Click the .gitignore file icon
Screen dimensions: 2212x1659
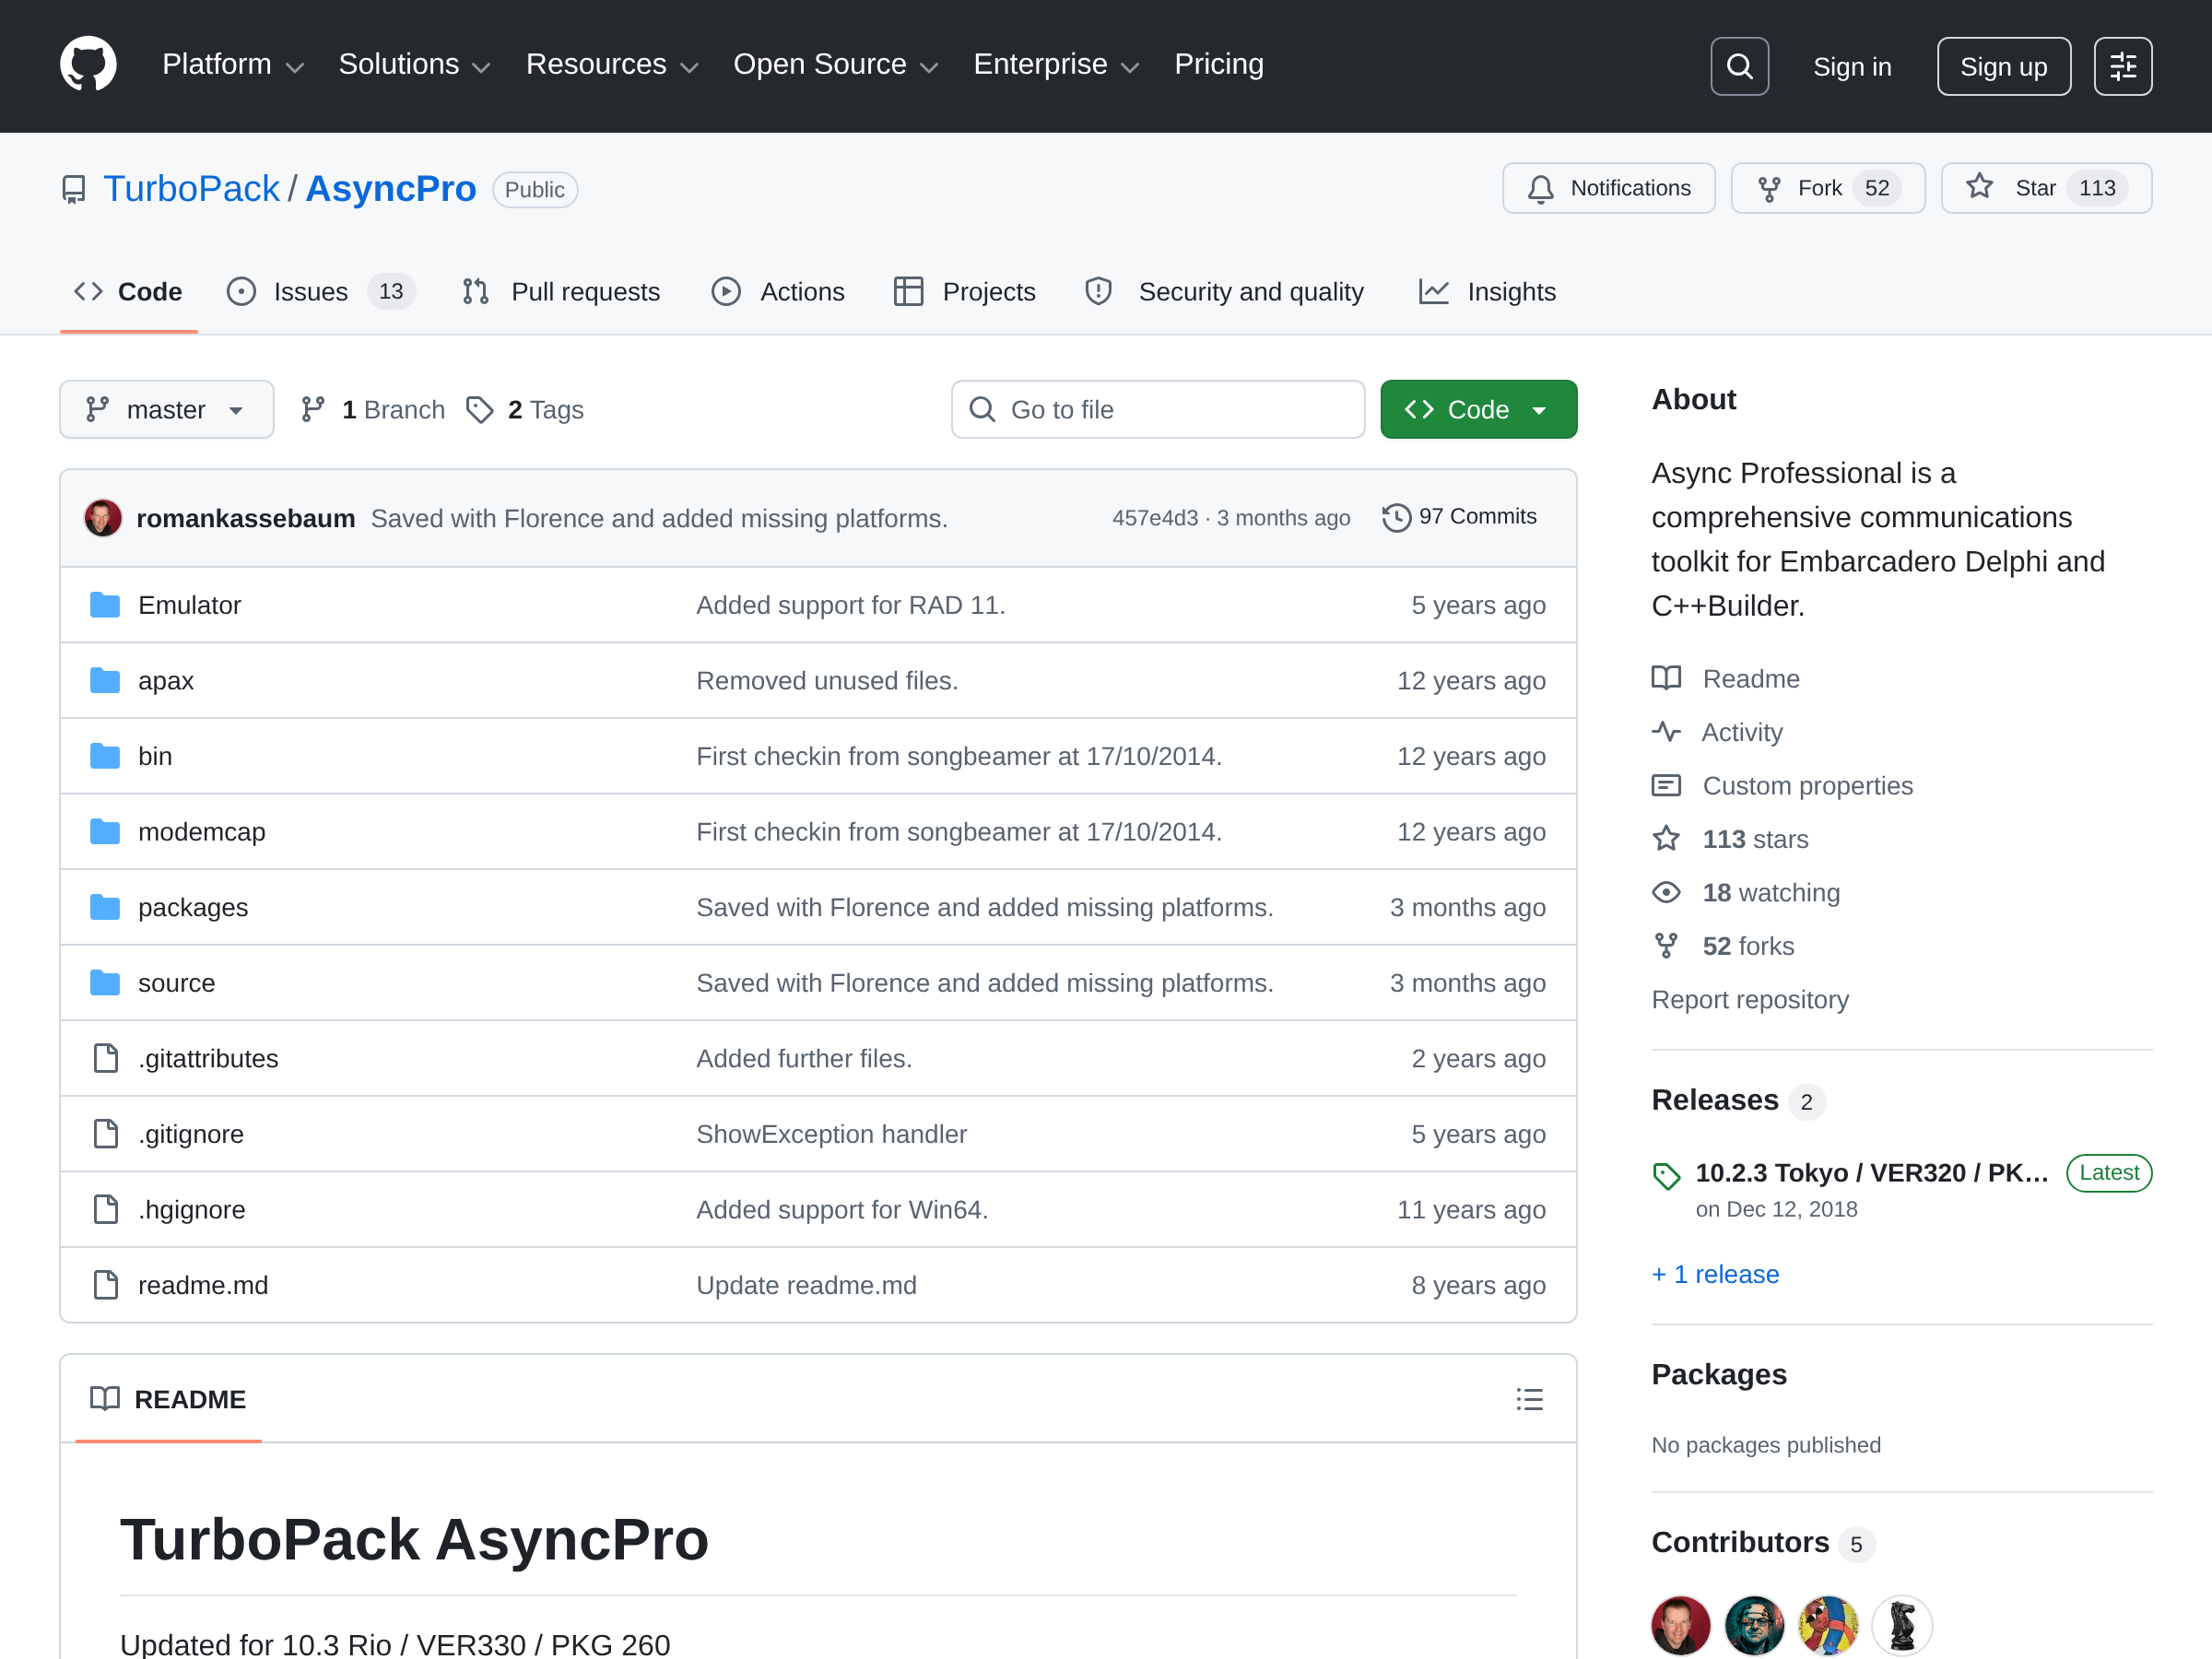(x=105, y=1134)
